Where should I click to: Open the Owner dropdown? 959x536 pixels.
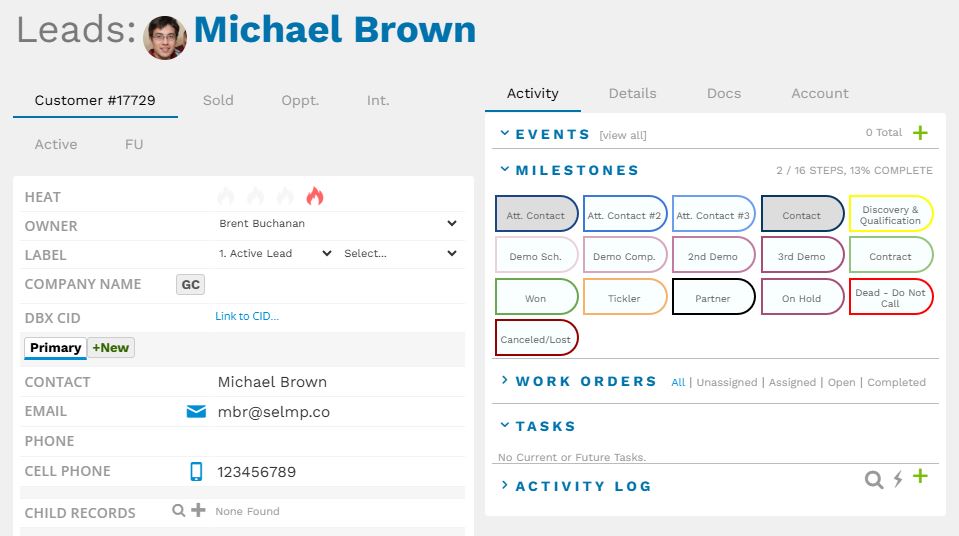click(x=337, y=224)
